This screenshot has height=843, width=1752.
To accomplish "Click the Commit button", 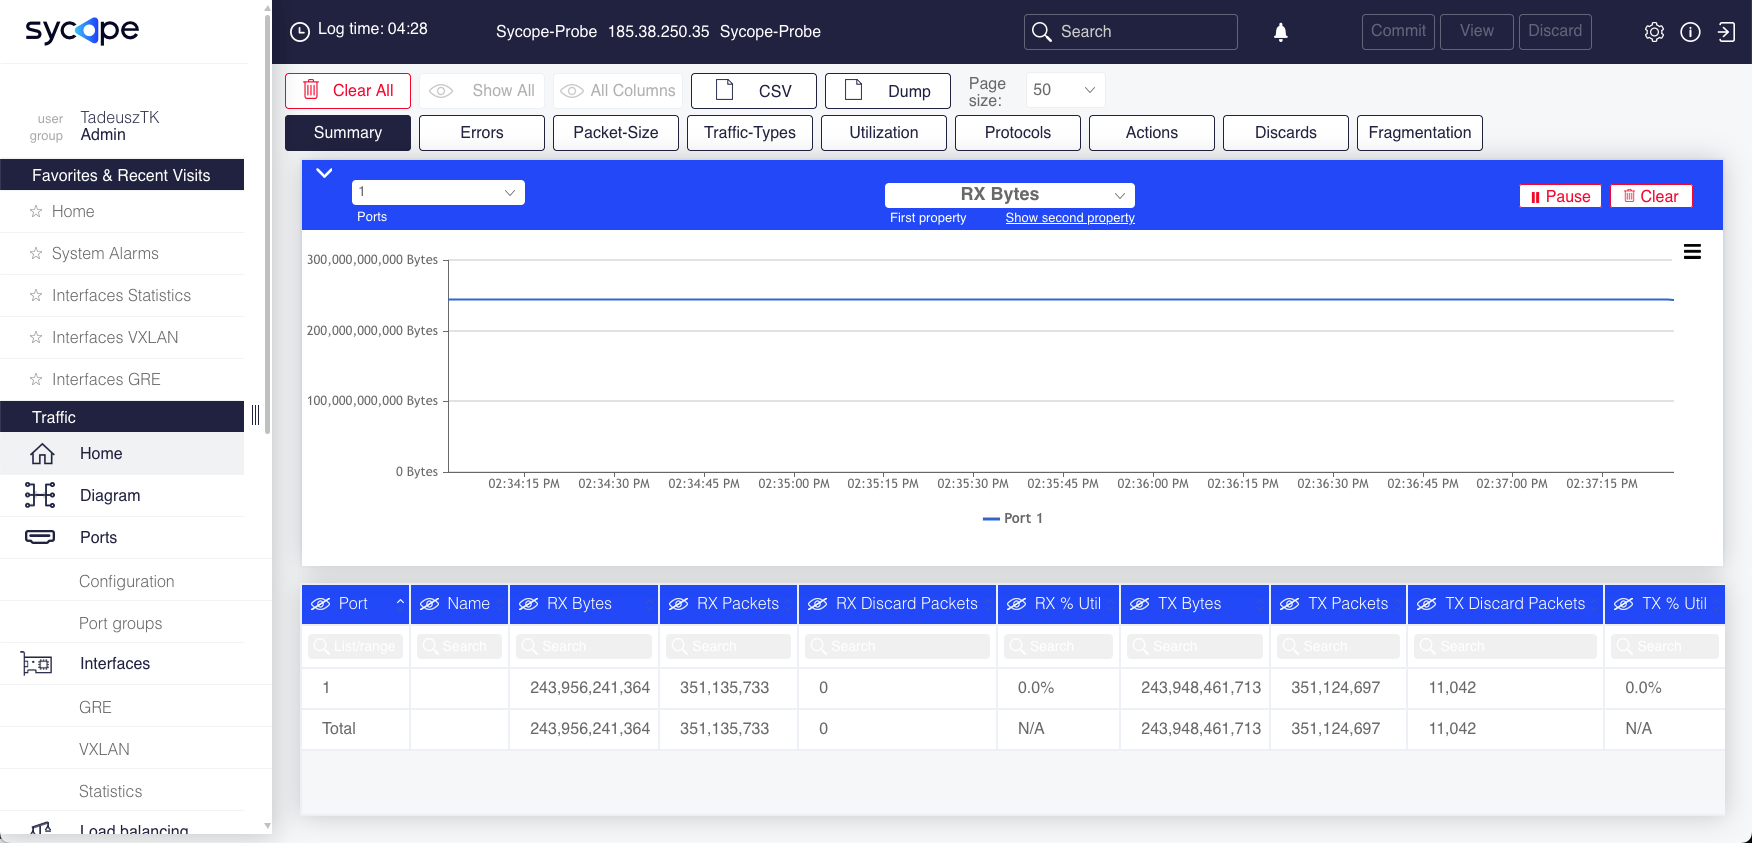I will pyautogui.click(x=1398, y=31).
